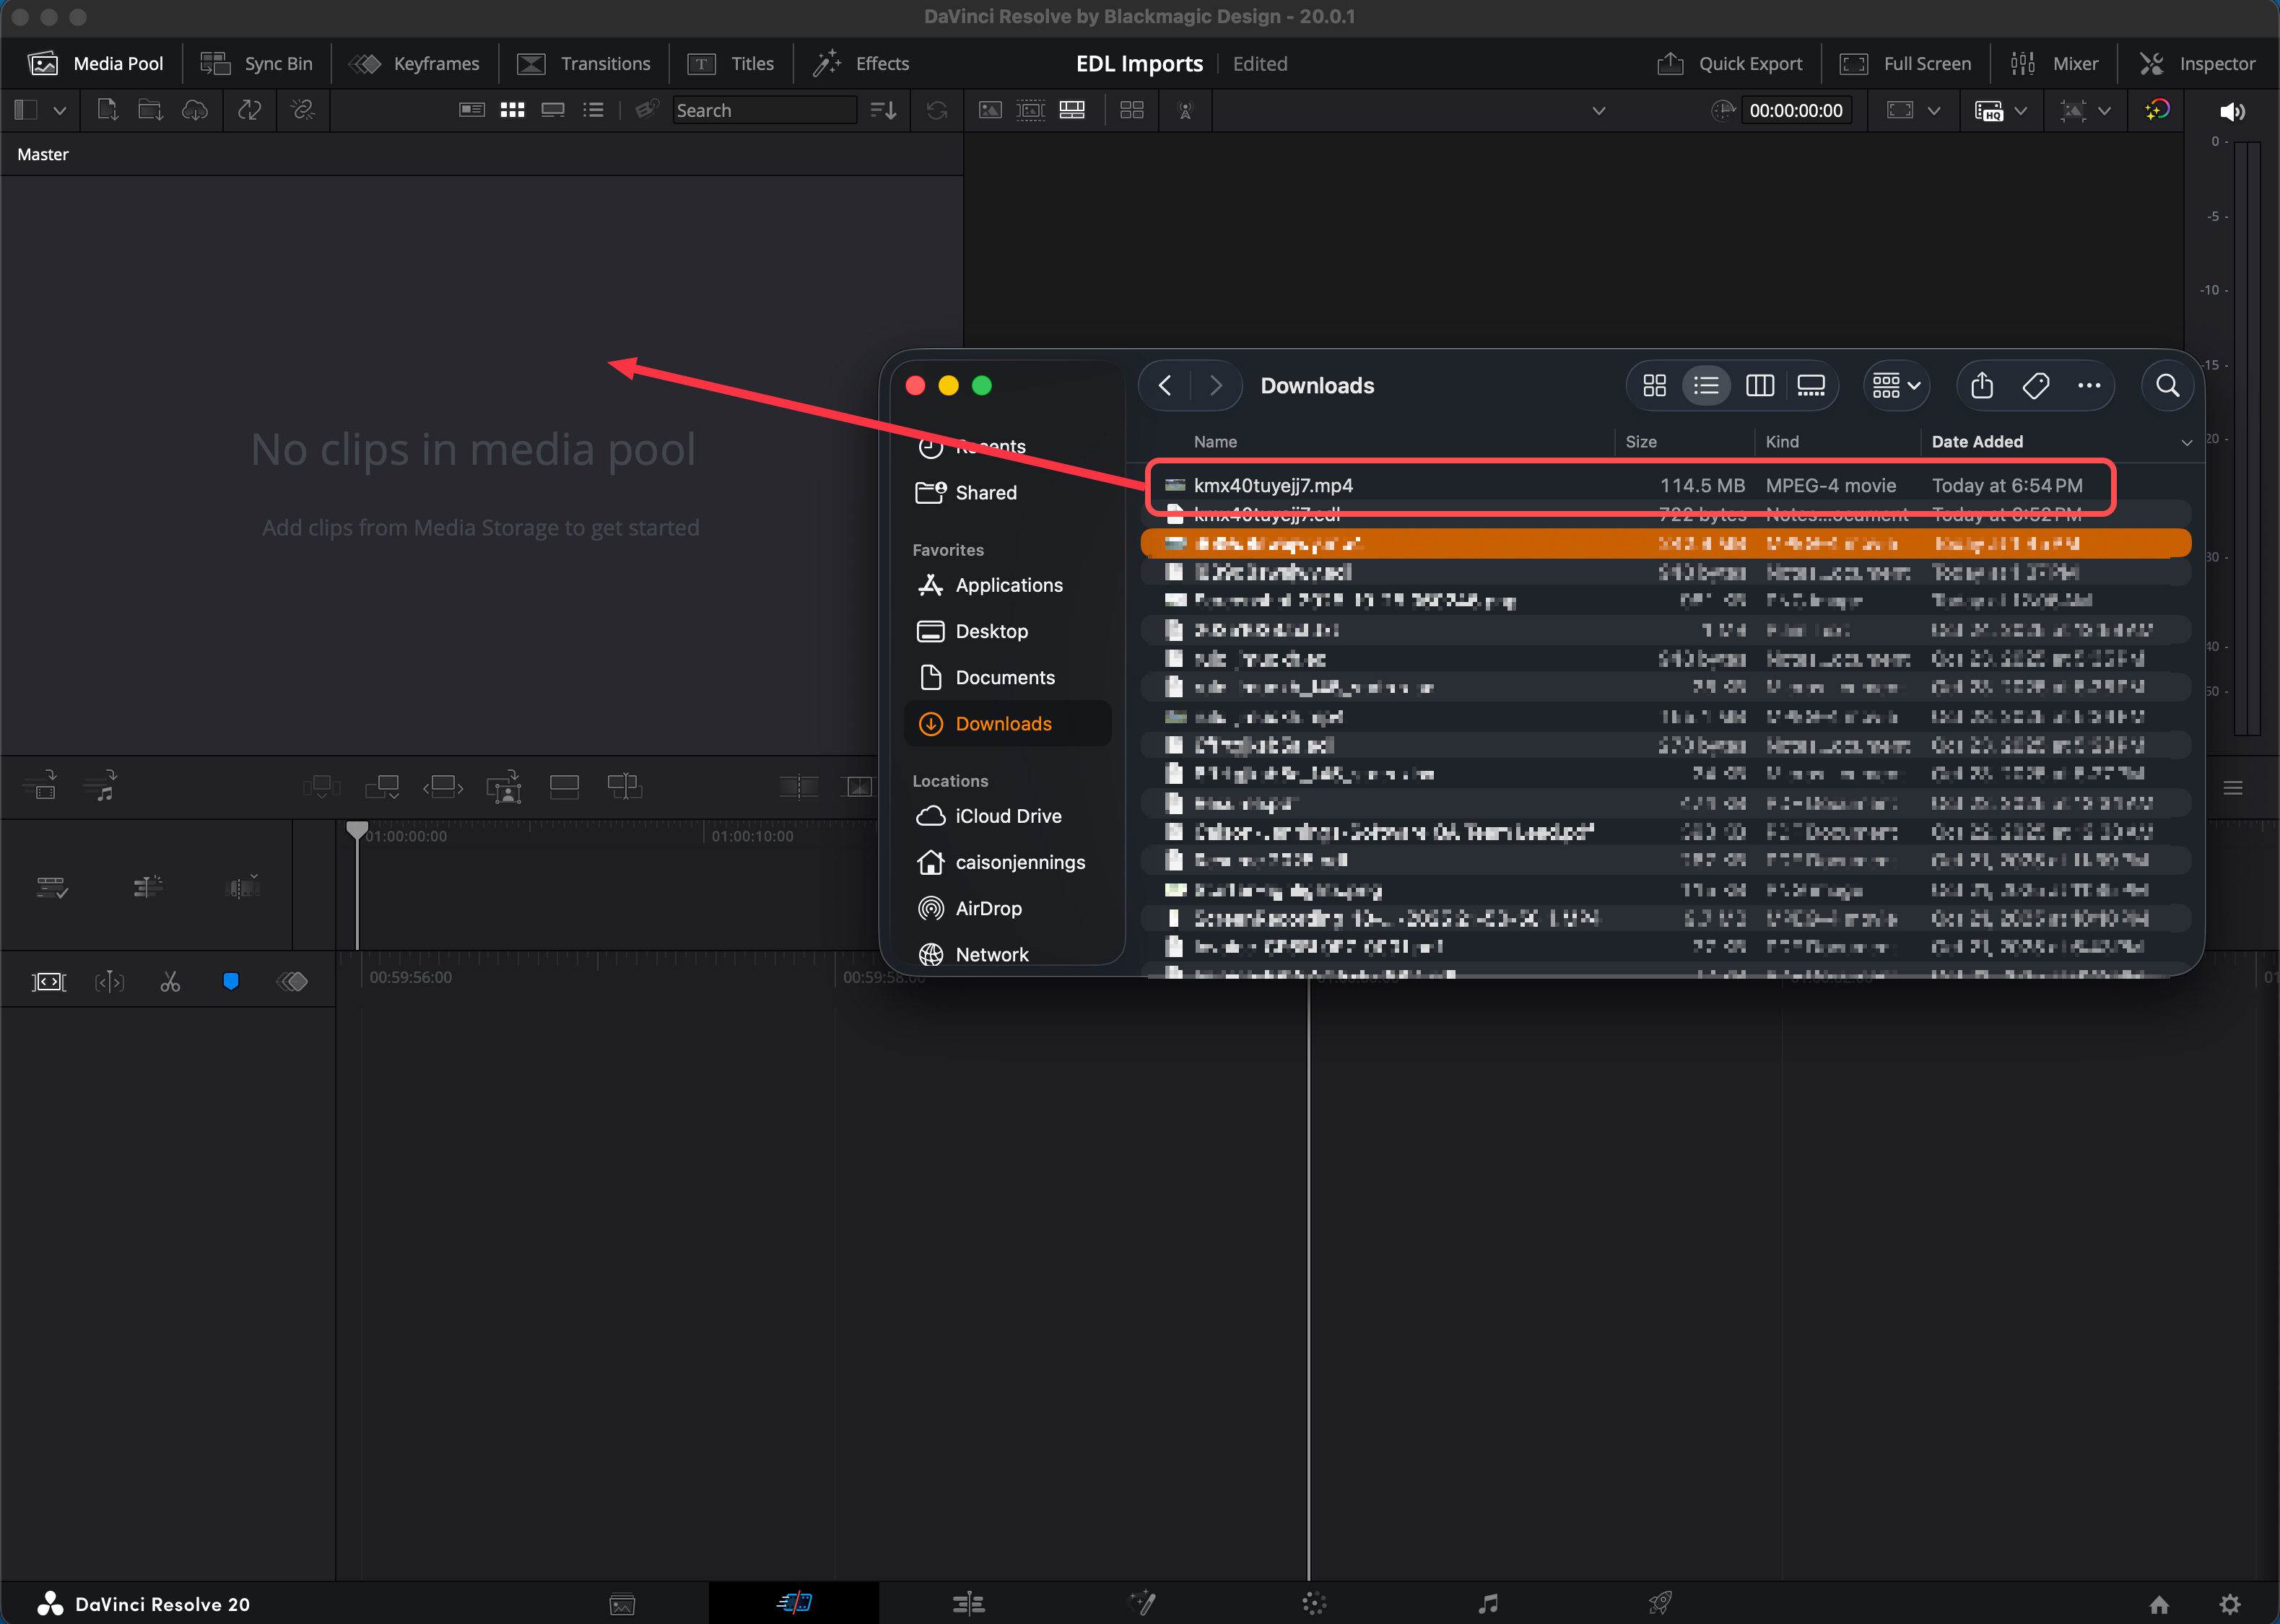Click the cloud download import icon

coord(195,110)
